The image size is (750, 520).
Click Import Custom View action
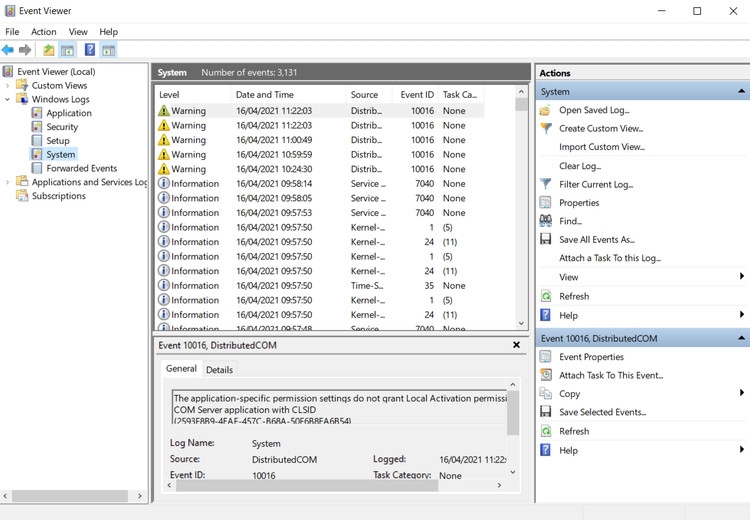(x=601, y=147)
